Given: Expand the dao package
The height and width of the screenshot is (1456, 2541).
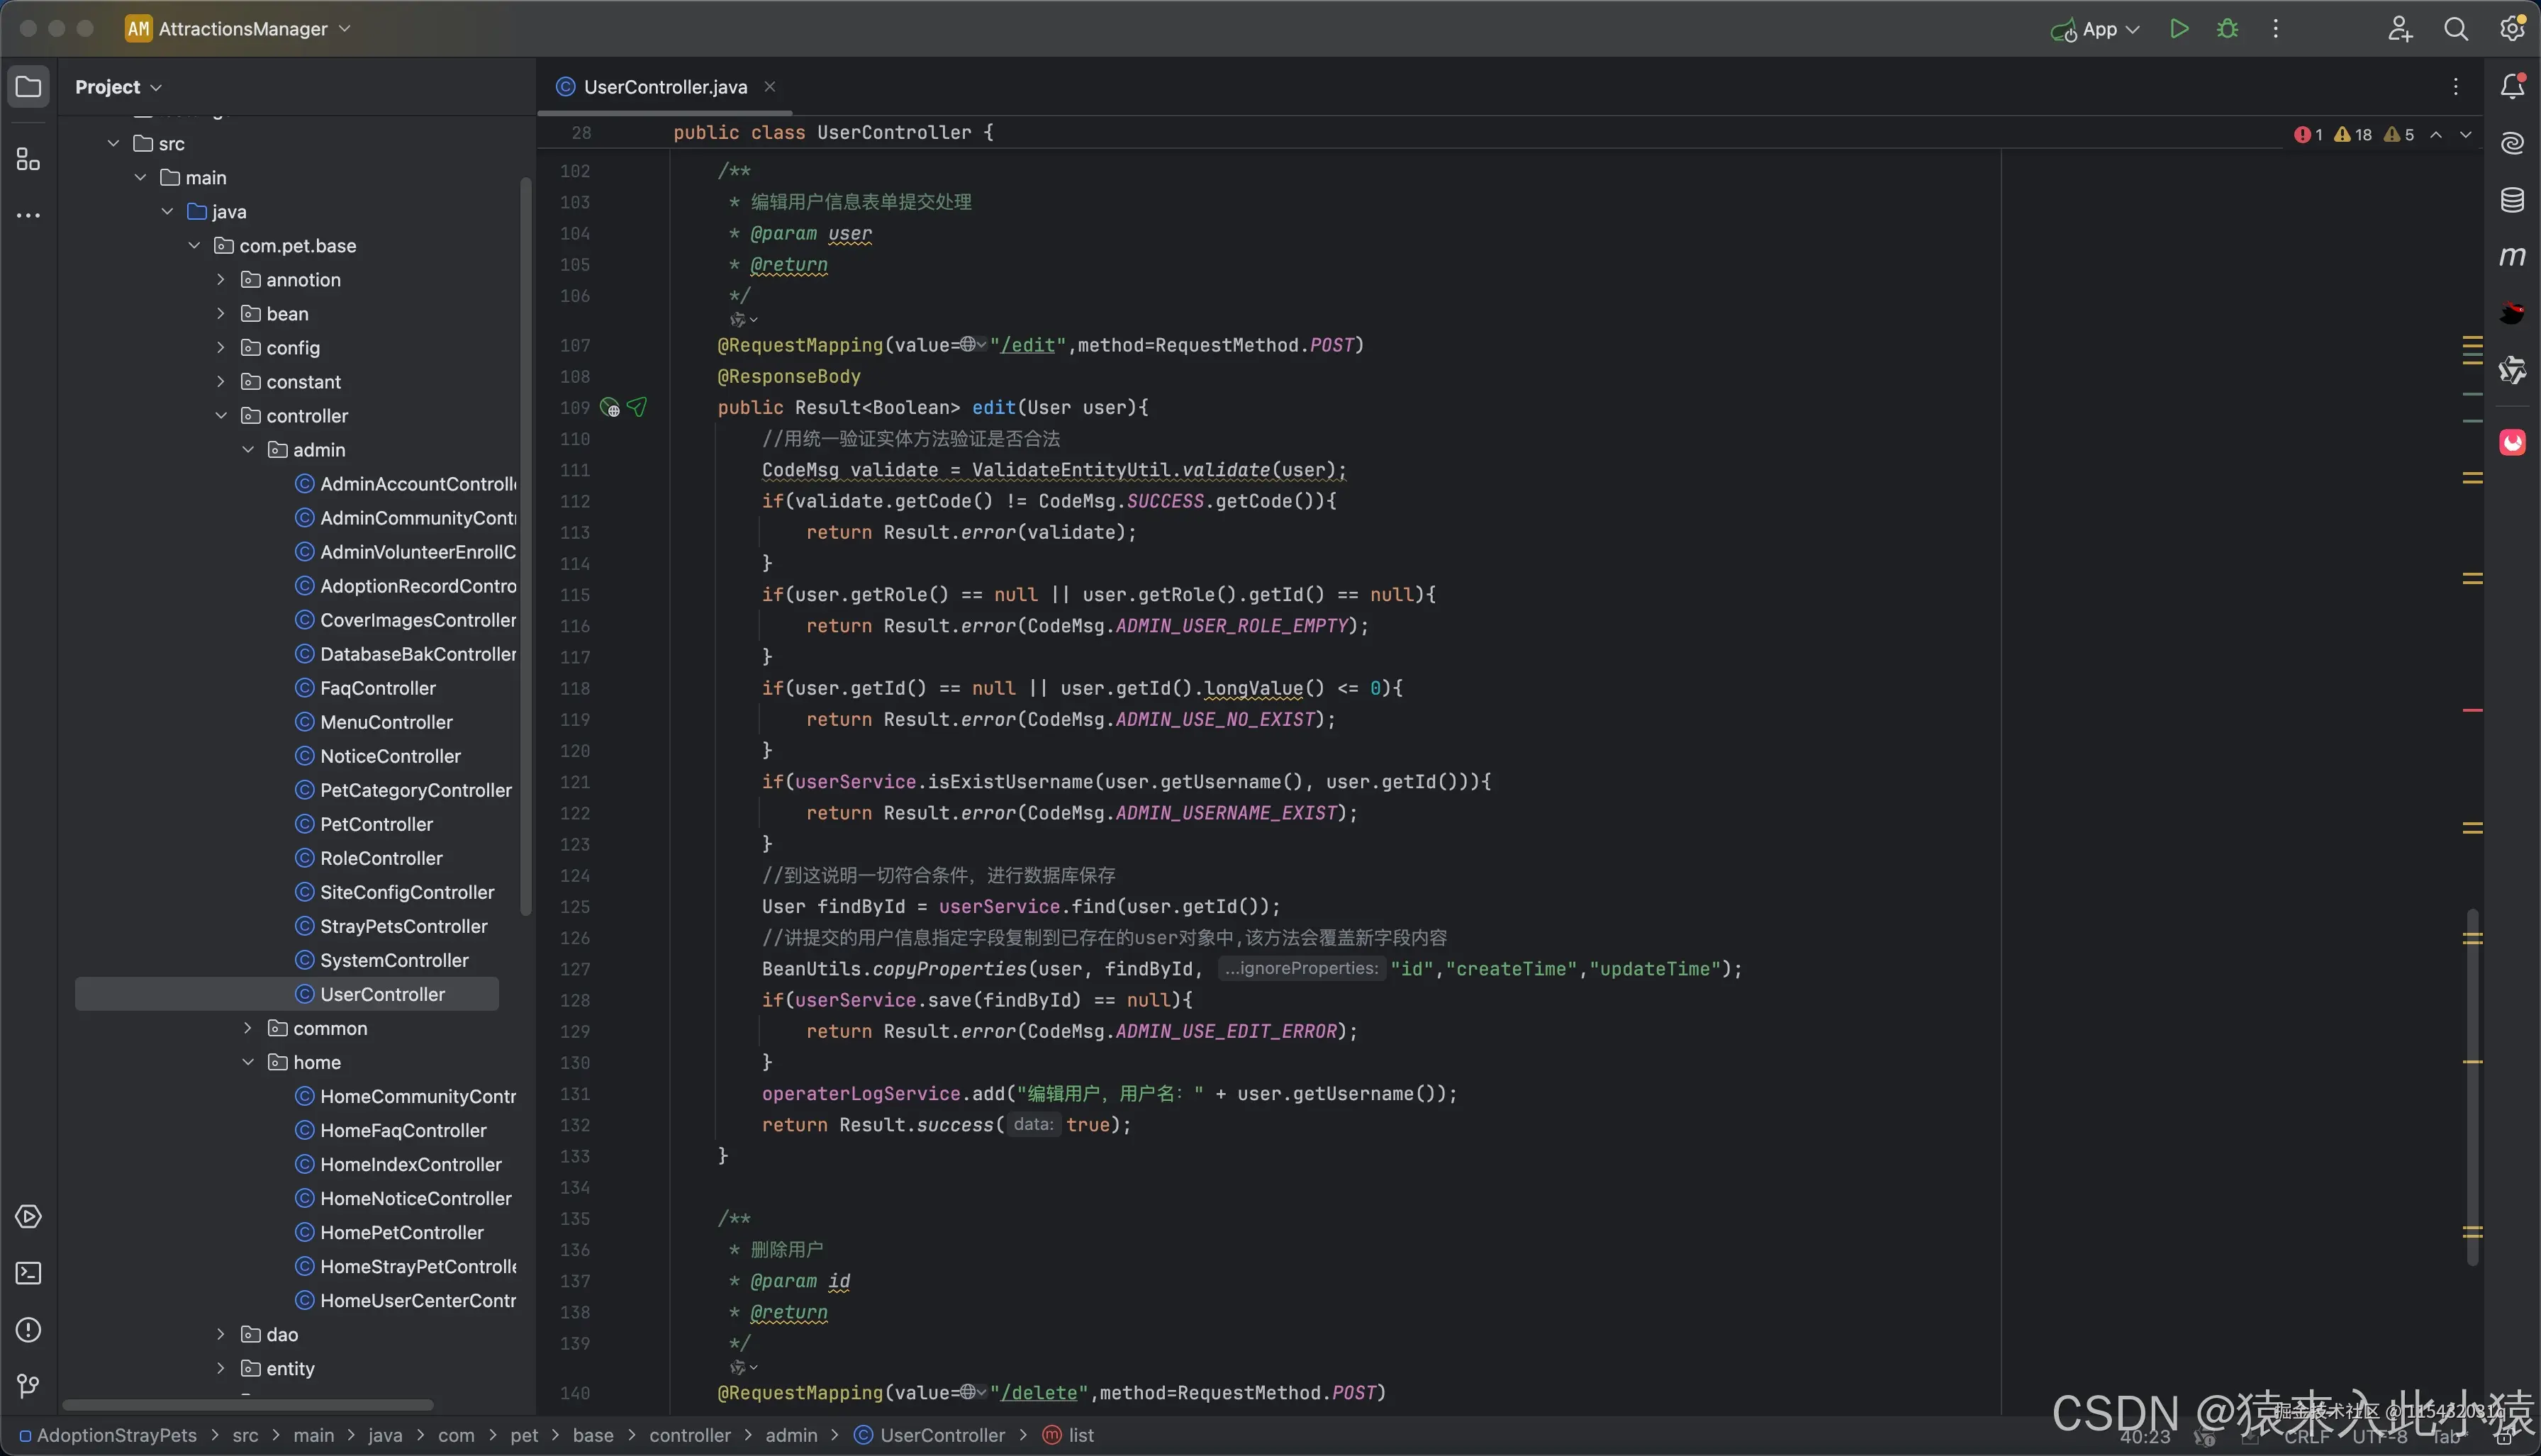Looking at the screenshot, I should point(221,1334).
